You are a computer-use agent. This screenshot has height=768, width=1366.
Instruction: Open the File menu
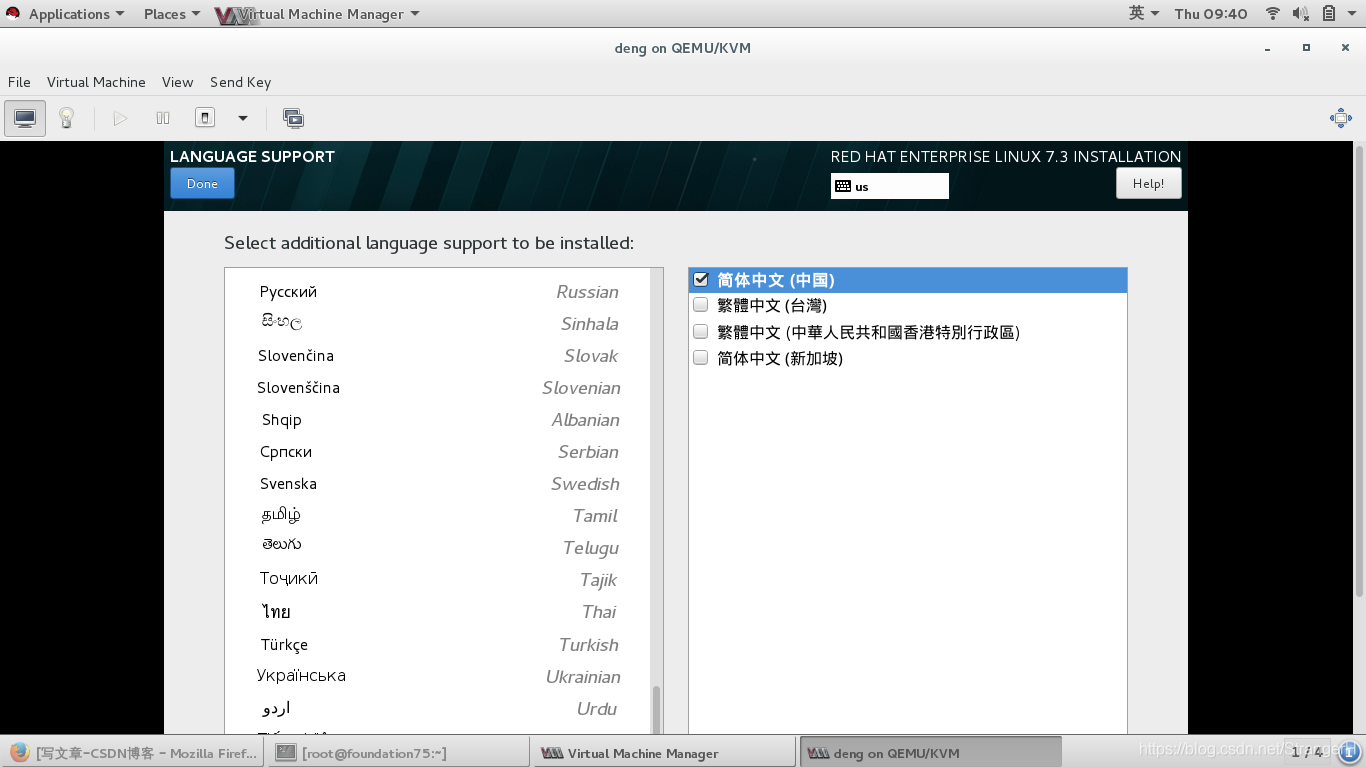coord(19,82)
